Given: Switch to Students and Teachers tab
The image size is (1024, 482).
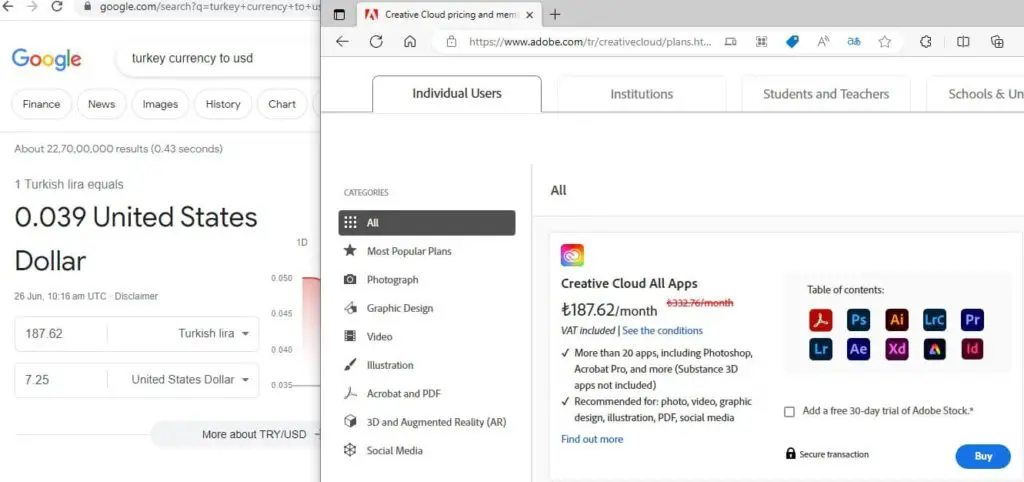Looking at the screenshot, I should tap(825, 94).
